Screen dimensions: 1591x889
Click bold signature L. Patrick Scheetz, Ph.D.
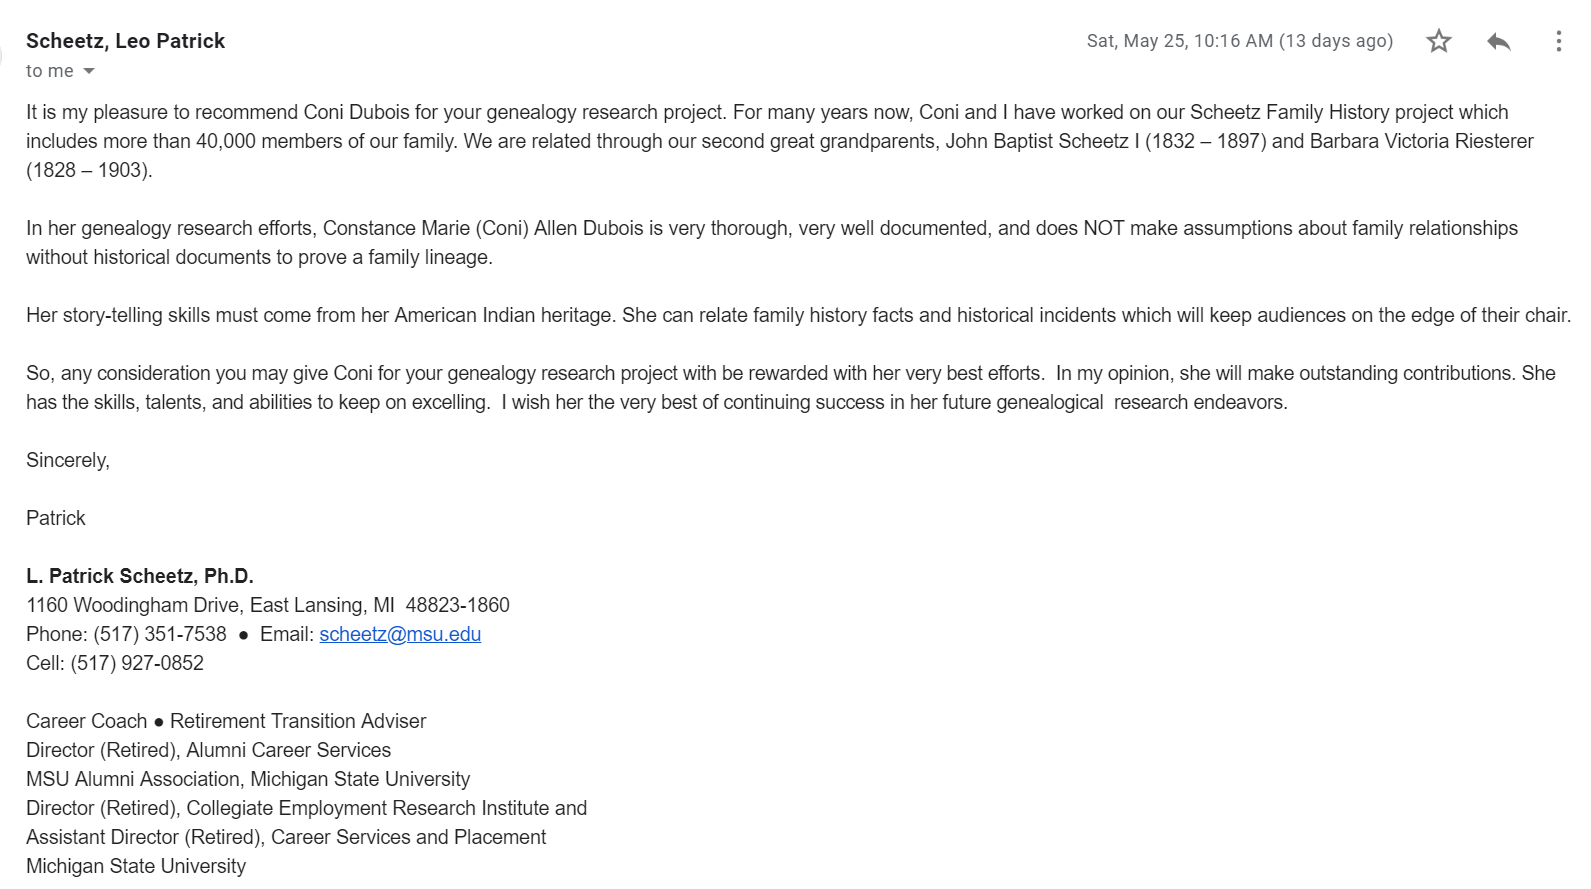140,576
